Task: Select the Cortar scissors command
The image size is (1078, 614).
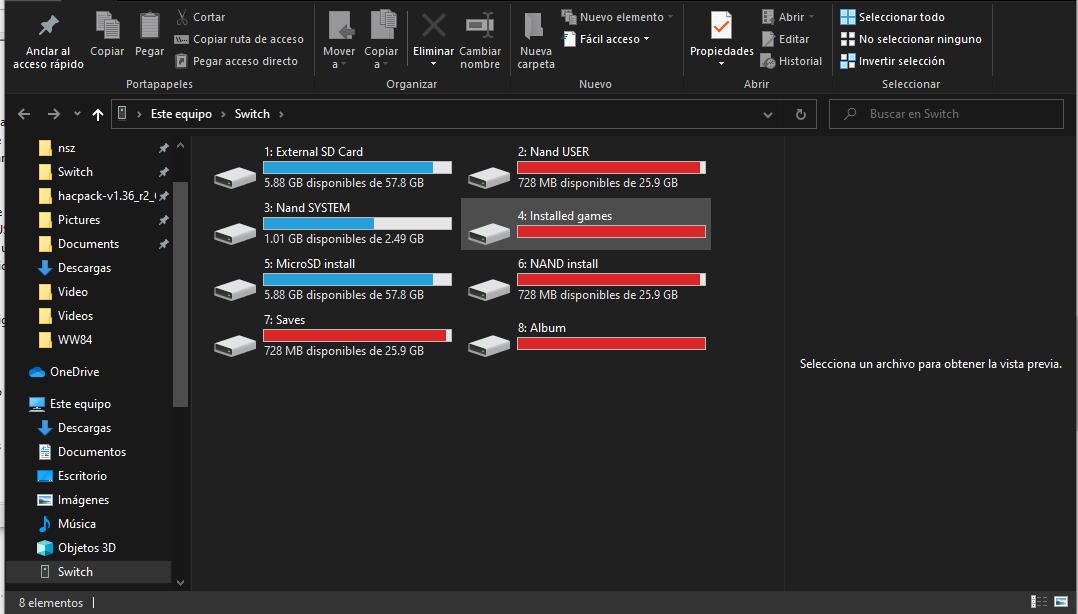Action: pyautogui.click(x=200, y=17)
